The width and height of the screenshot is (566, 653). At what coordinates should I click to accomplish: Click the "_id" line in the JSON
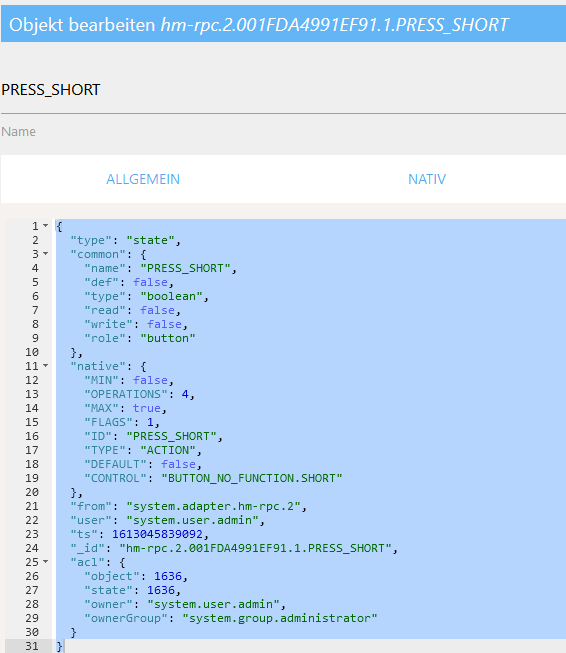(234, 548)
